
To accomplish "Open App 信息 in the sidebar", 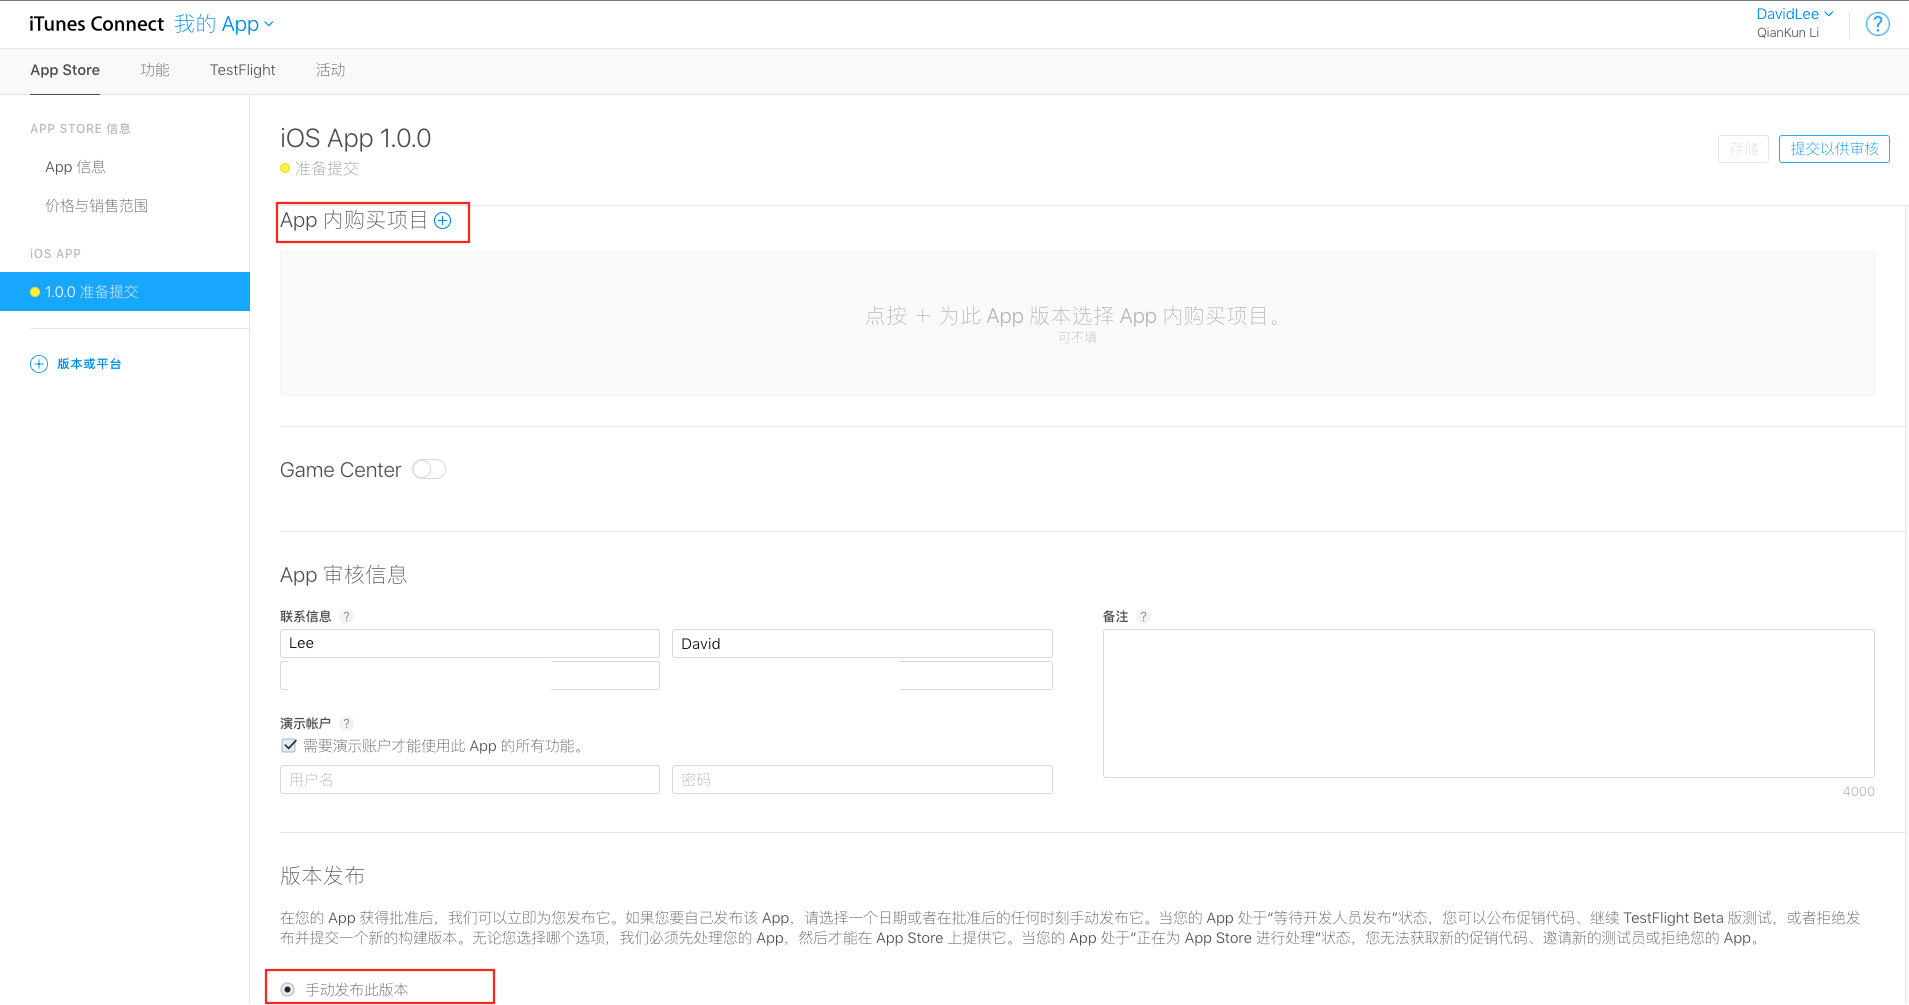I will [x=75, y=167].
